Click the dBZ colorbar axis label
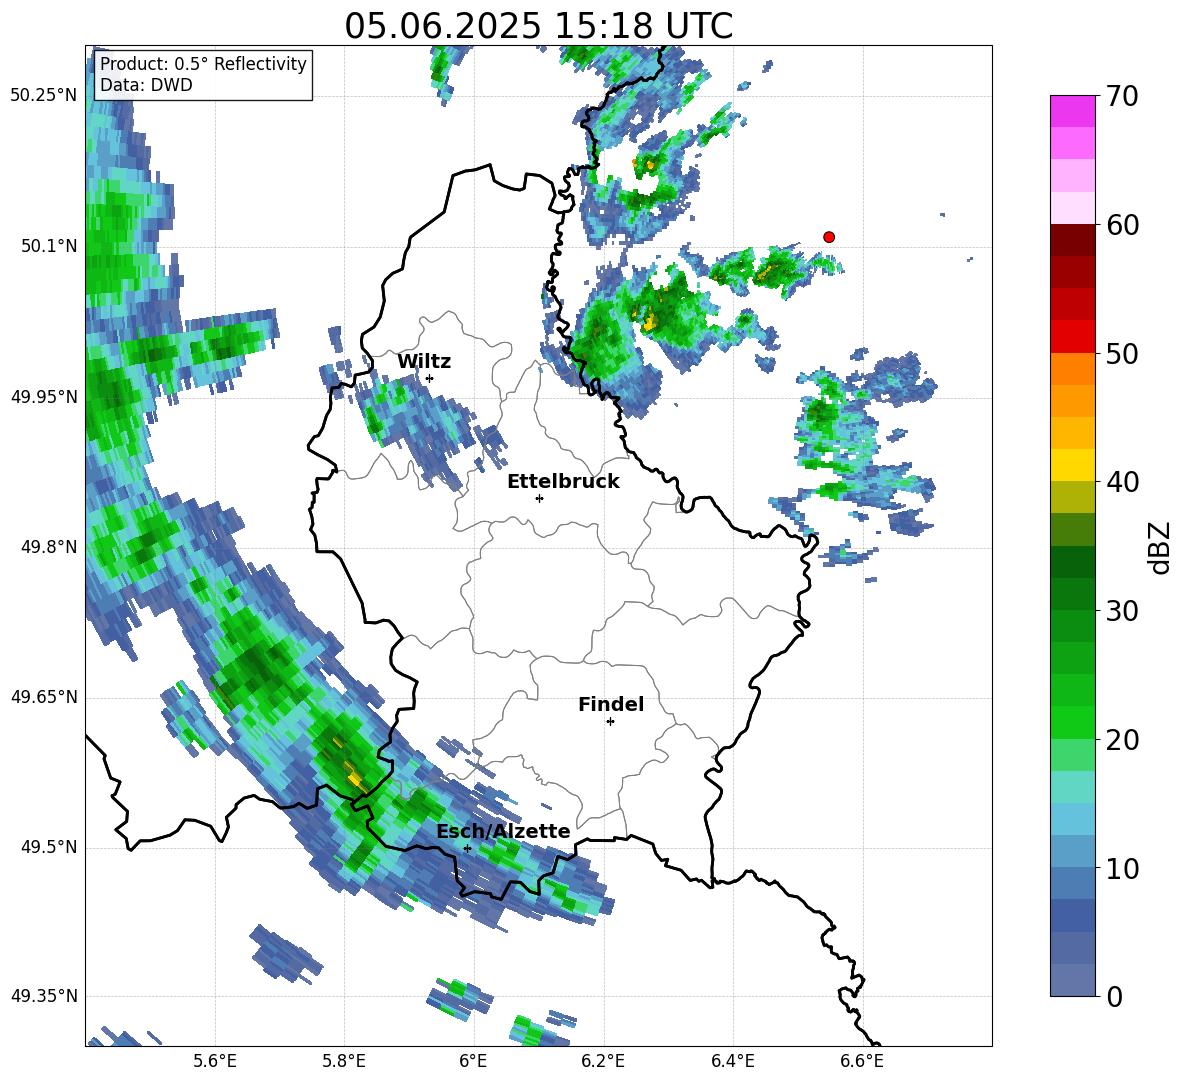This screenshot has height=1081, width=1184. [1161, 547]
